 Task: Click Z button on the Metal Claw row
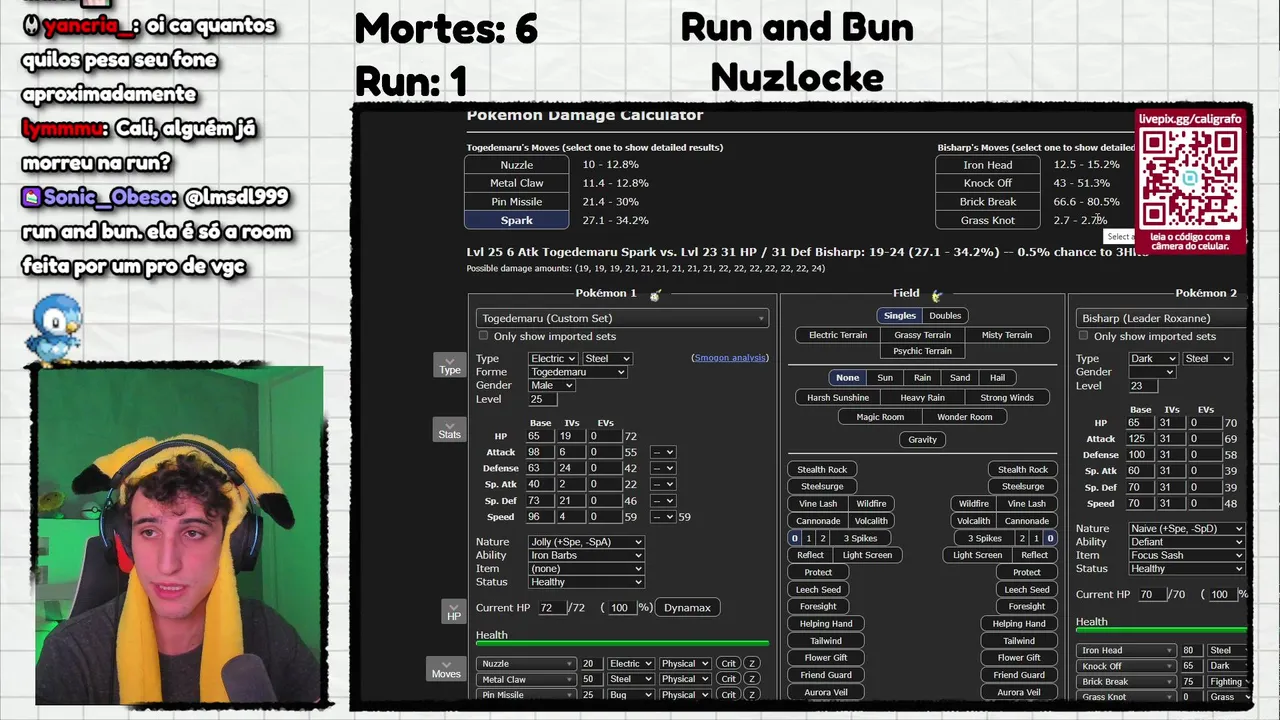point(752,679)
